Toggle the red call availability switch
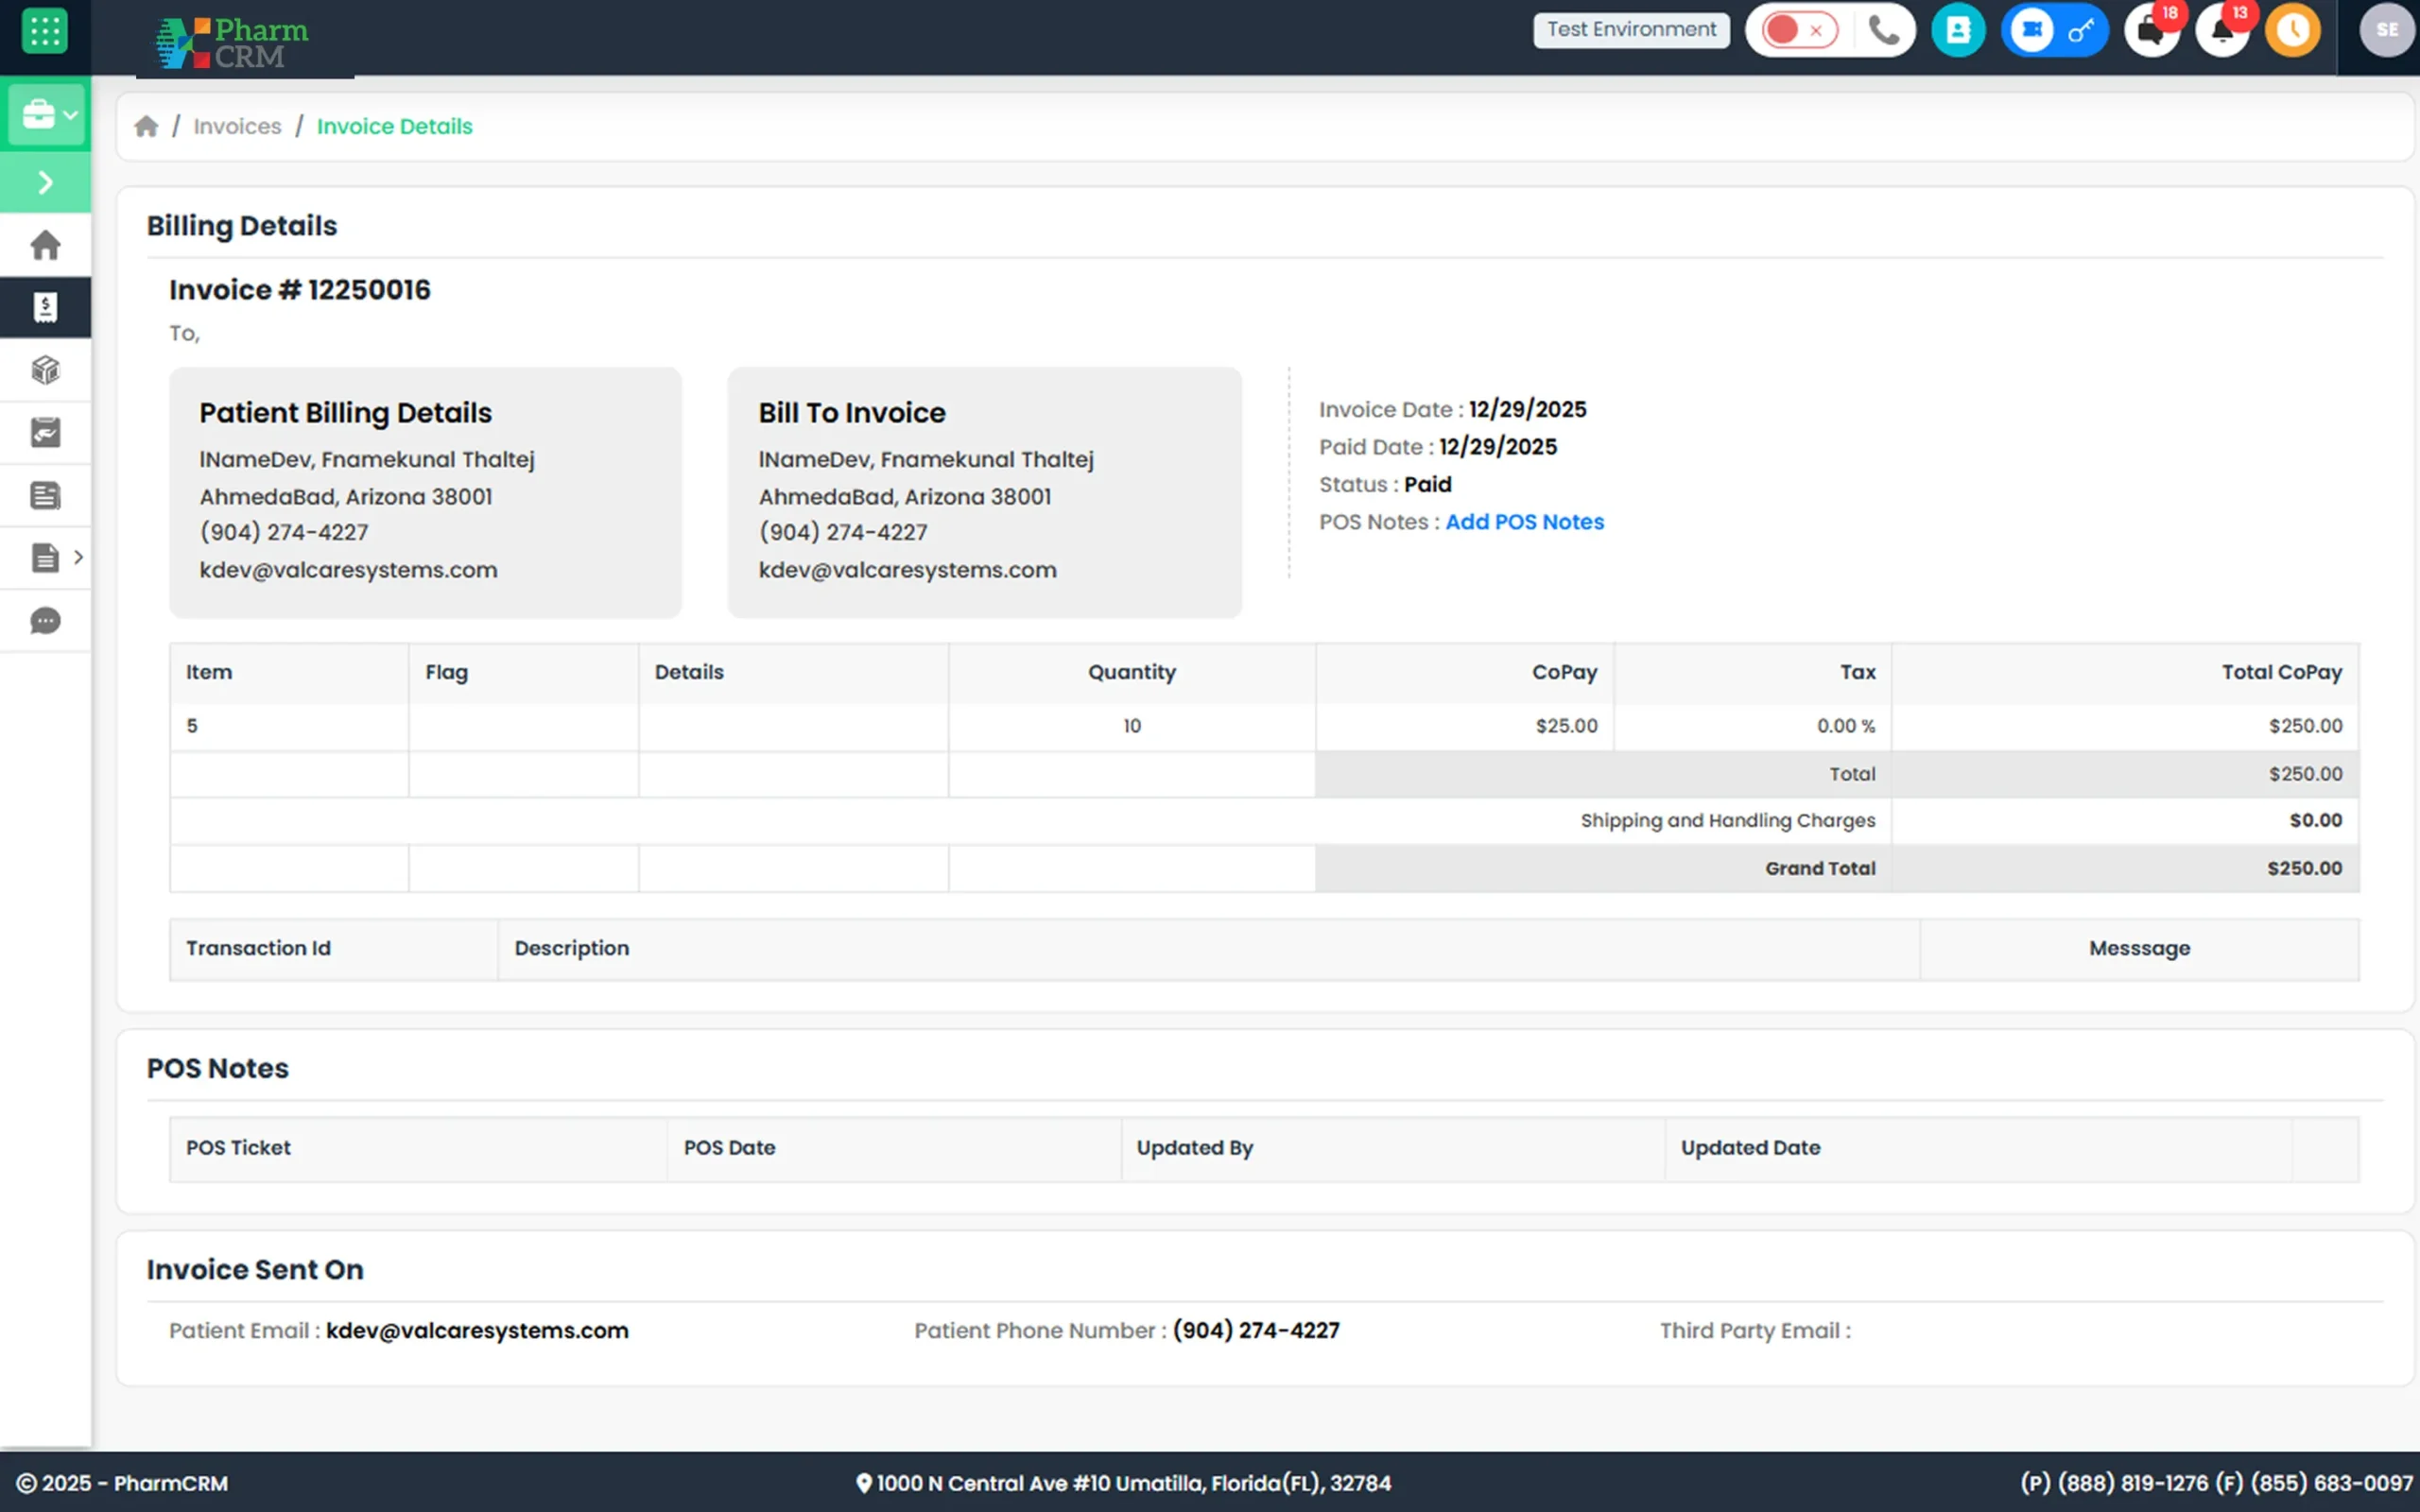This screenshot has height=1512, width=2420. pos(1799,30)
